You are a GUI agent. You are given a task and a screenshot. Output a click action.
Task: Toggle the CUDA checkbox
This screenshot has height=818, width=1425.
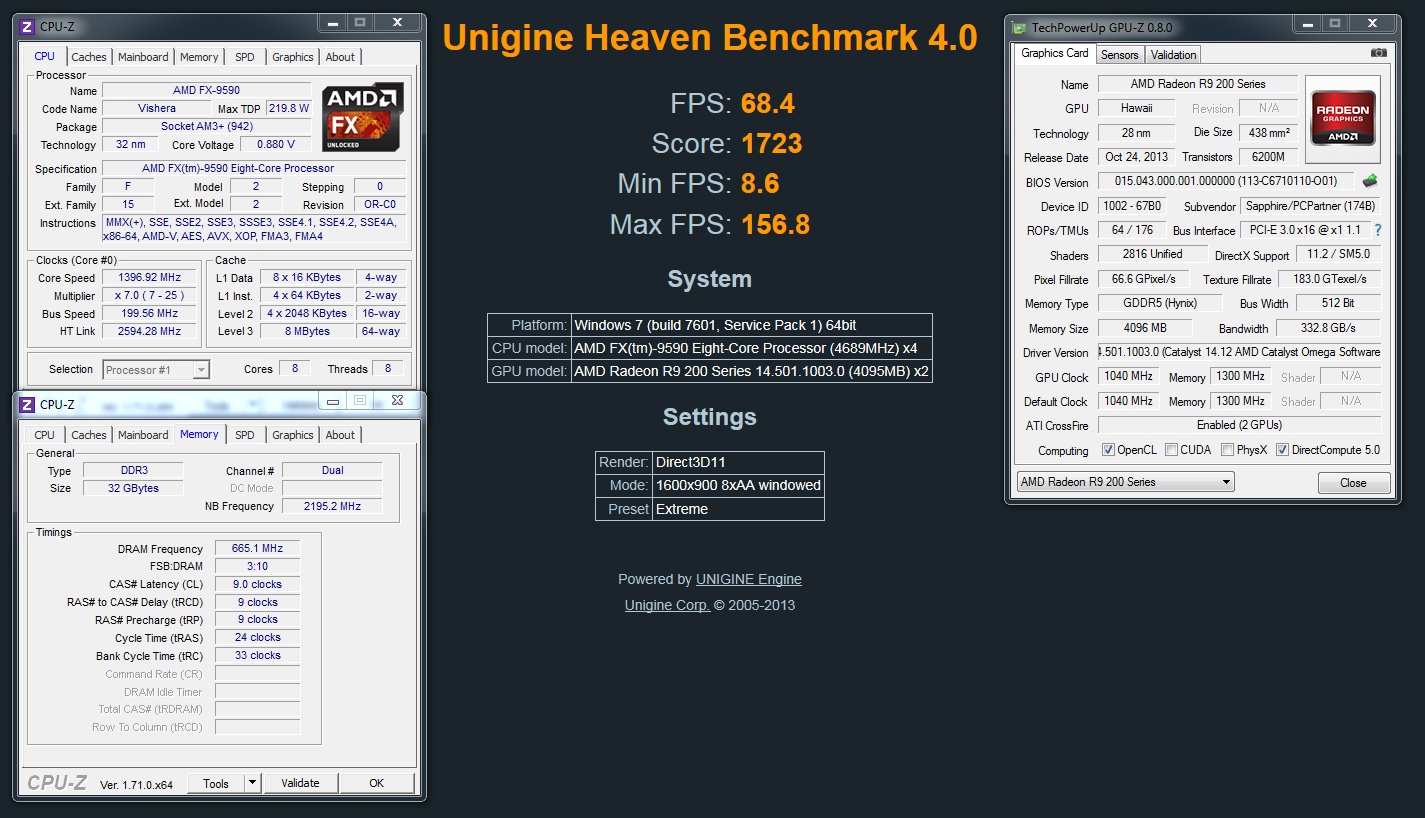click(1171, 450)
